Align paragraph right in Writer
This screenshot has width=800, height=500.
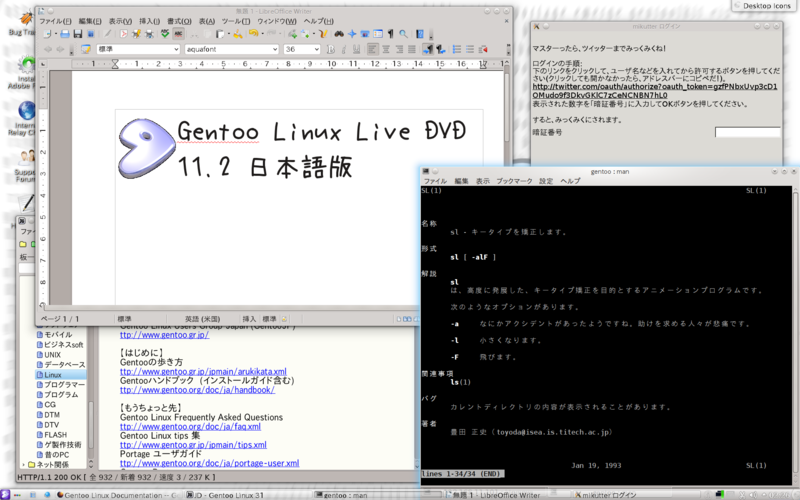click(399, 49)
